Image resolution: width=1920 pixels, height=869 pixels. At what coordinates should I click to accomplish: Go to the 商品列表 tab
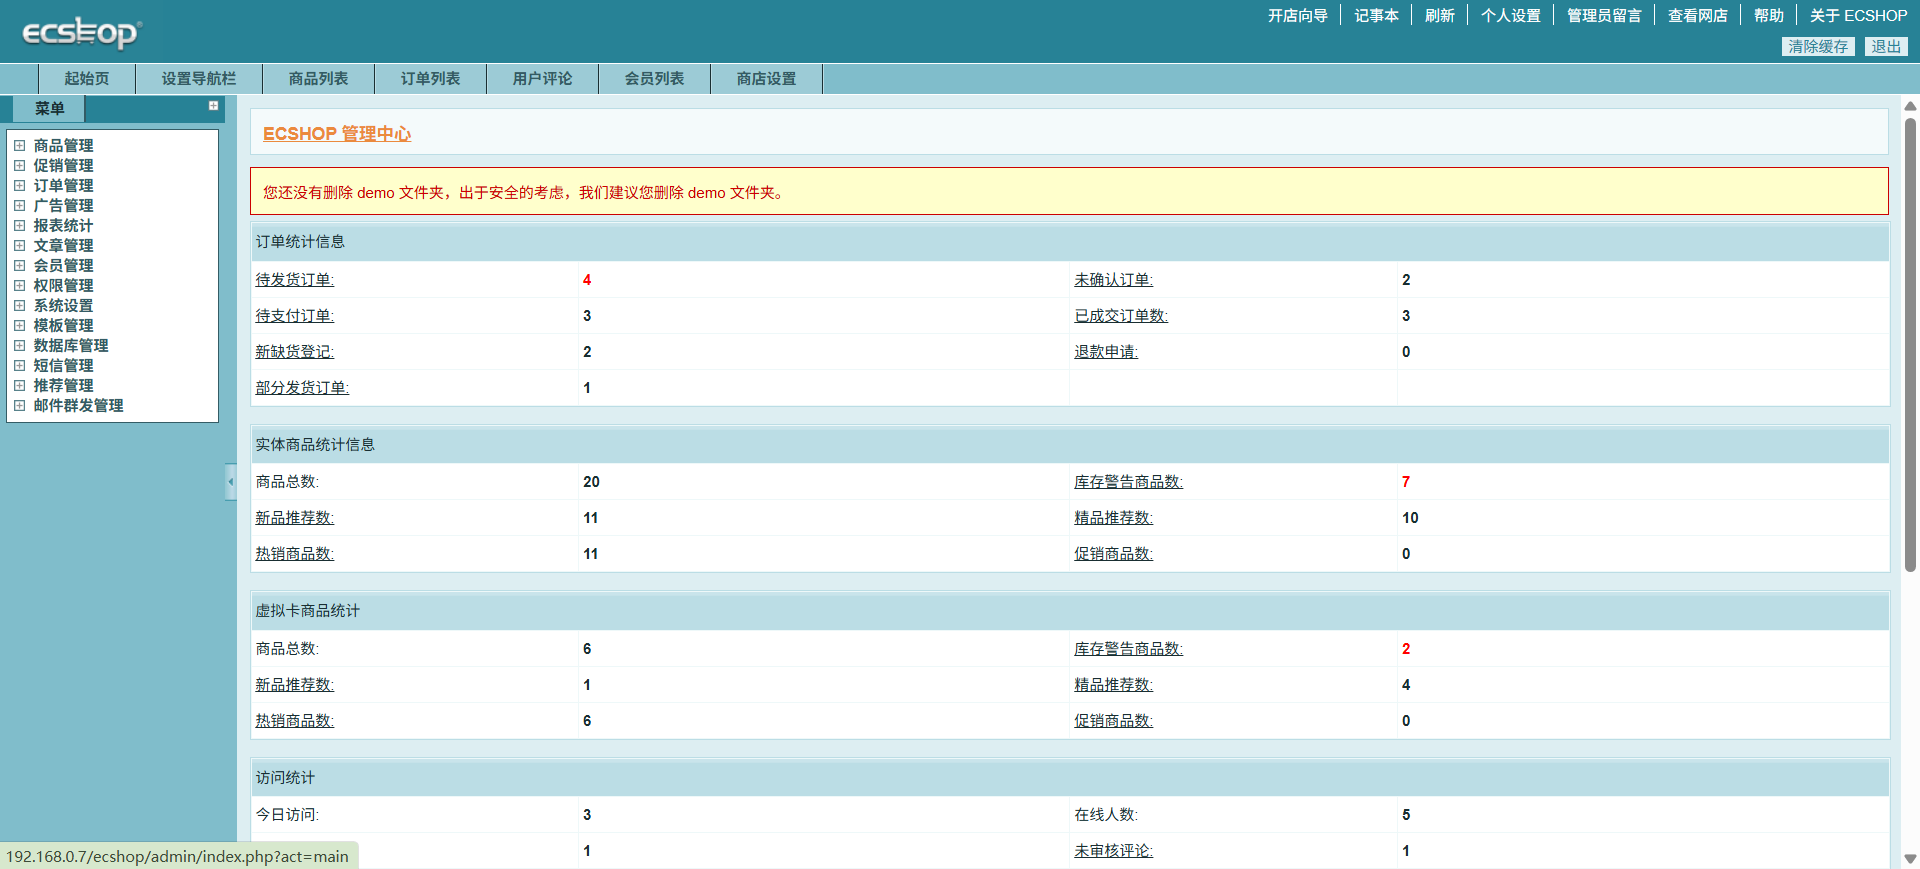pyautogui.click(x=319, y=79)
